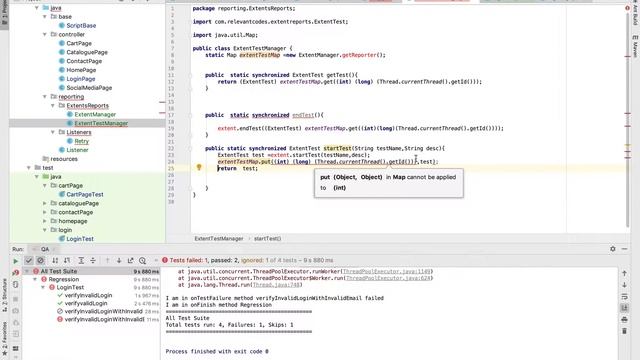
Task: Expand the cataloguePage folder arrow
Action: coord(45,203)
